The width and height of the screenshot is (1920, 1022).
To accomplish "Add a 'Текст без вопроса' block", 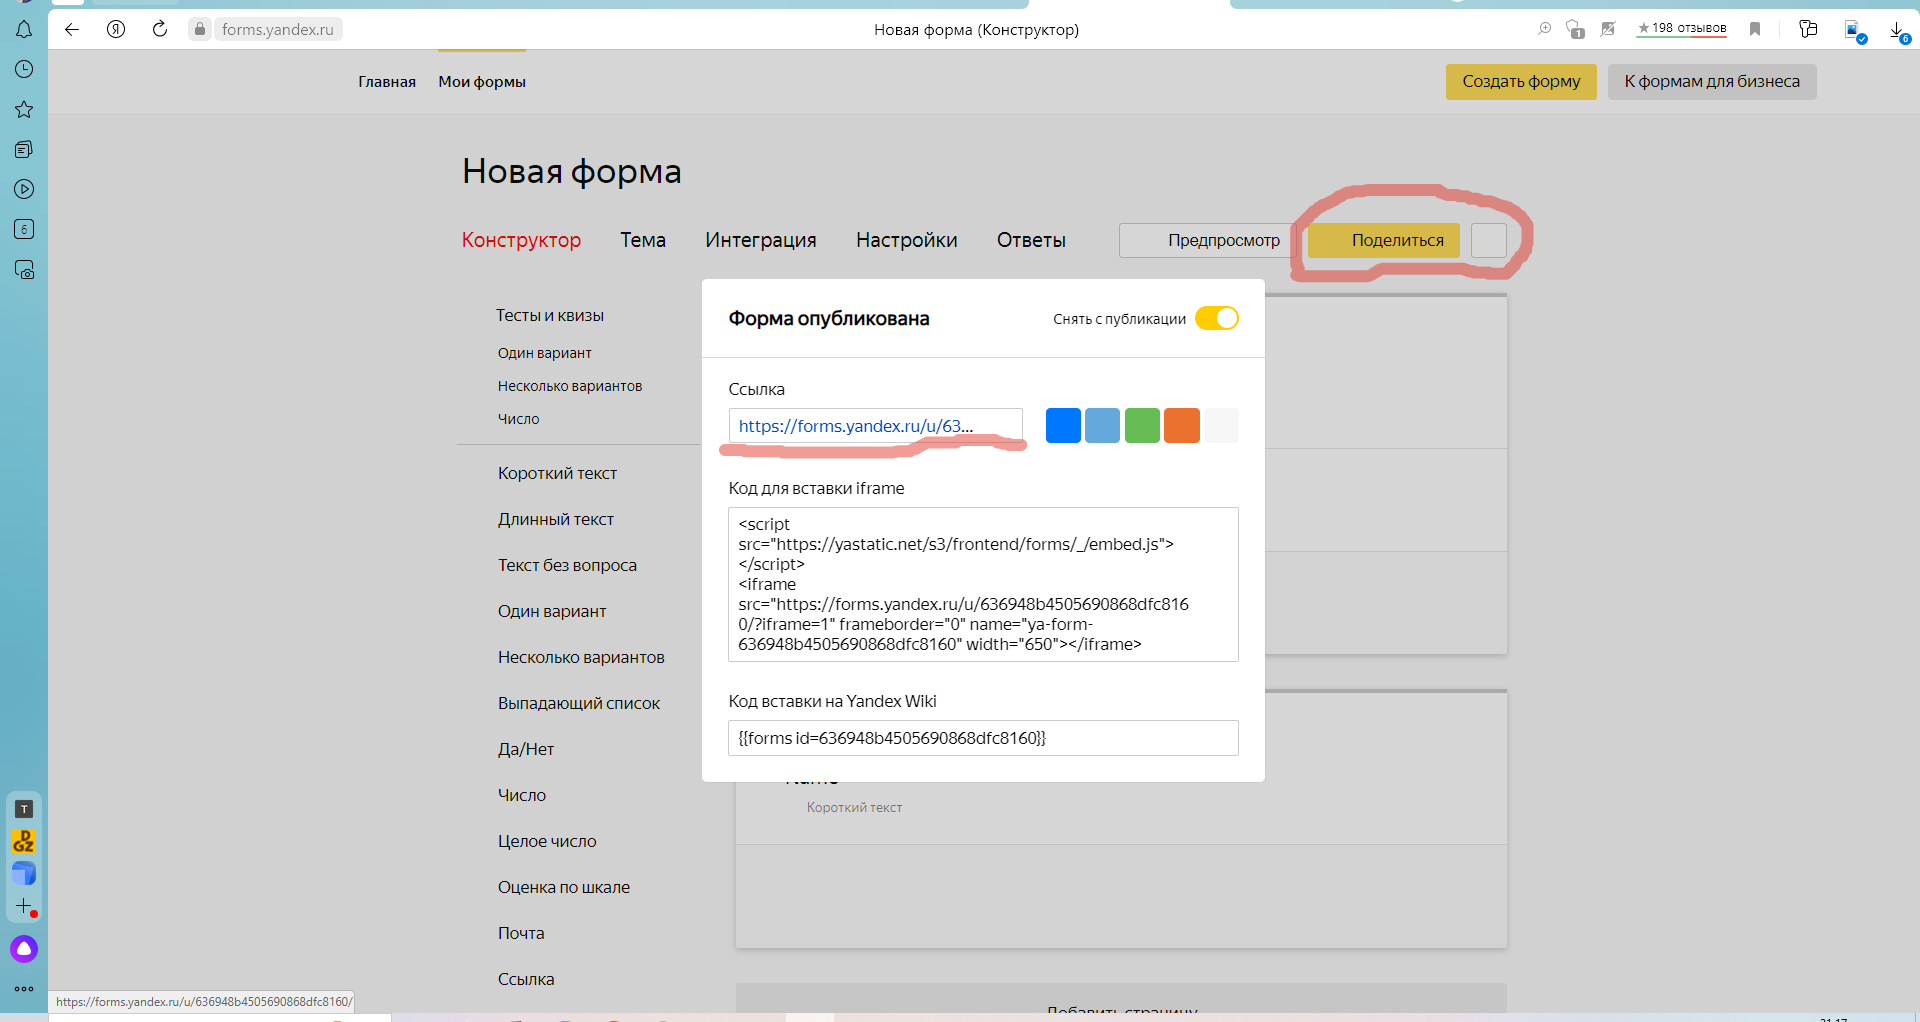I will pos(567,565).
